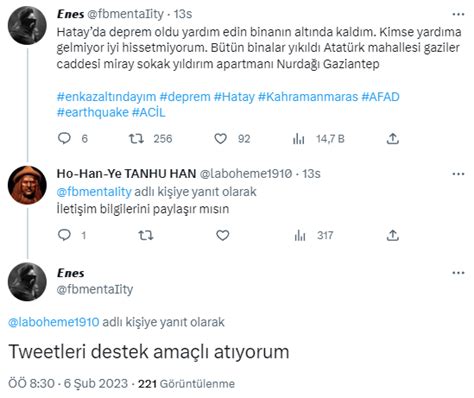Screen dimensions: 474x398
Task: View analytics showing 317 views
Action: click(300, 236)
